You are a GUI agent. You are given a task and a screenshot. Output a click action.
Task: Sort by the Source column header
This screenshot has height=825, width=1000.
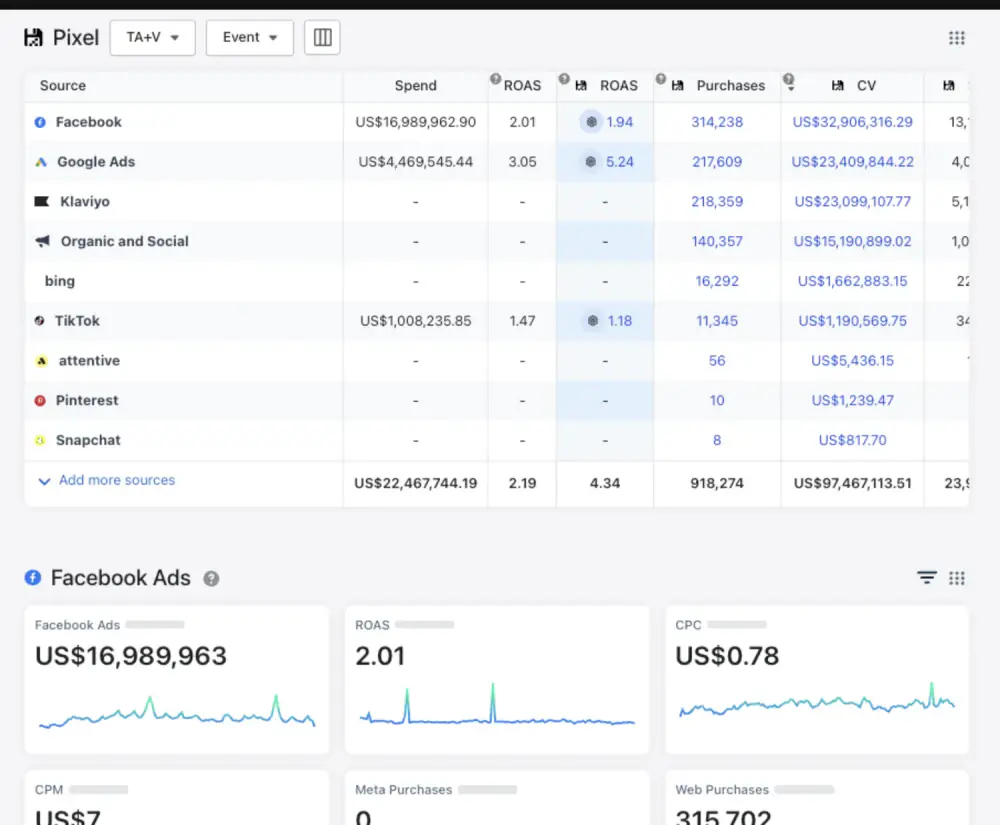pos(62,85)
